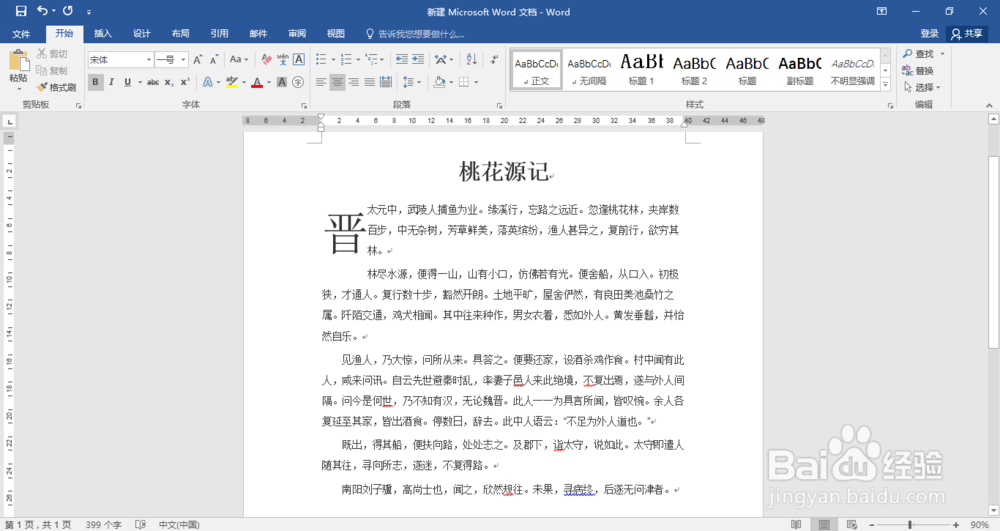Apply distributed alignment
This screenshot has width=1000, height=531.
pyautogui.click(x=386, y=82)
